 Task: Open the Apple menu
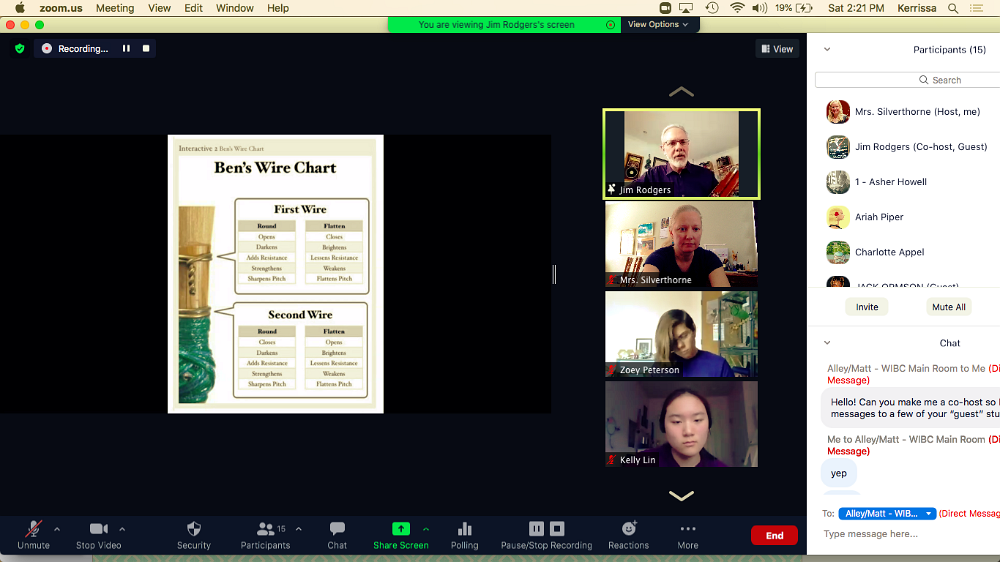(20, 8)
